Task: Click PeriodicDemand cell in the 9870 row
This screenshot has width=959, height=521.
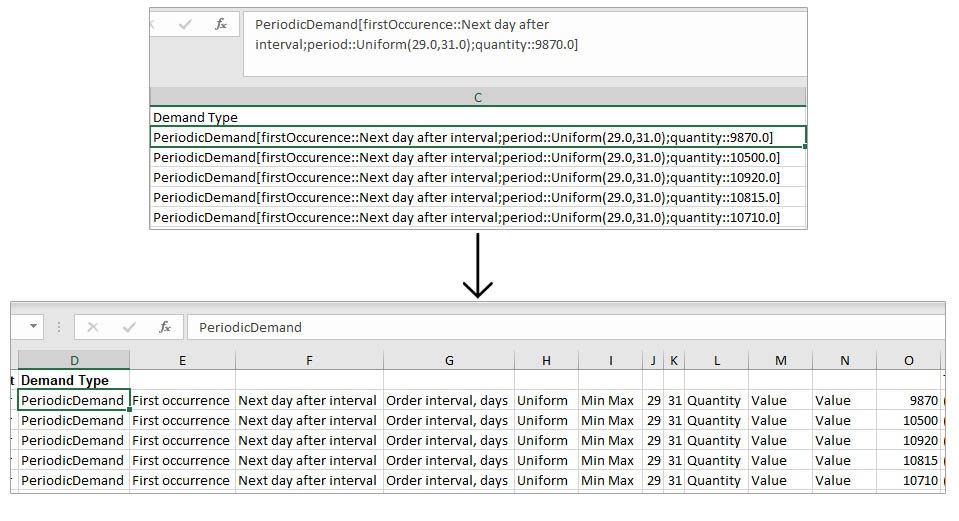Action: (74, 401)
